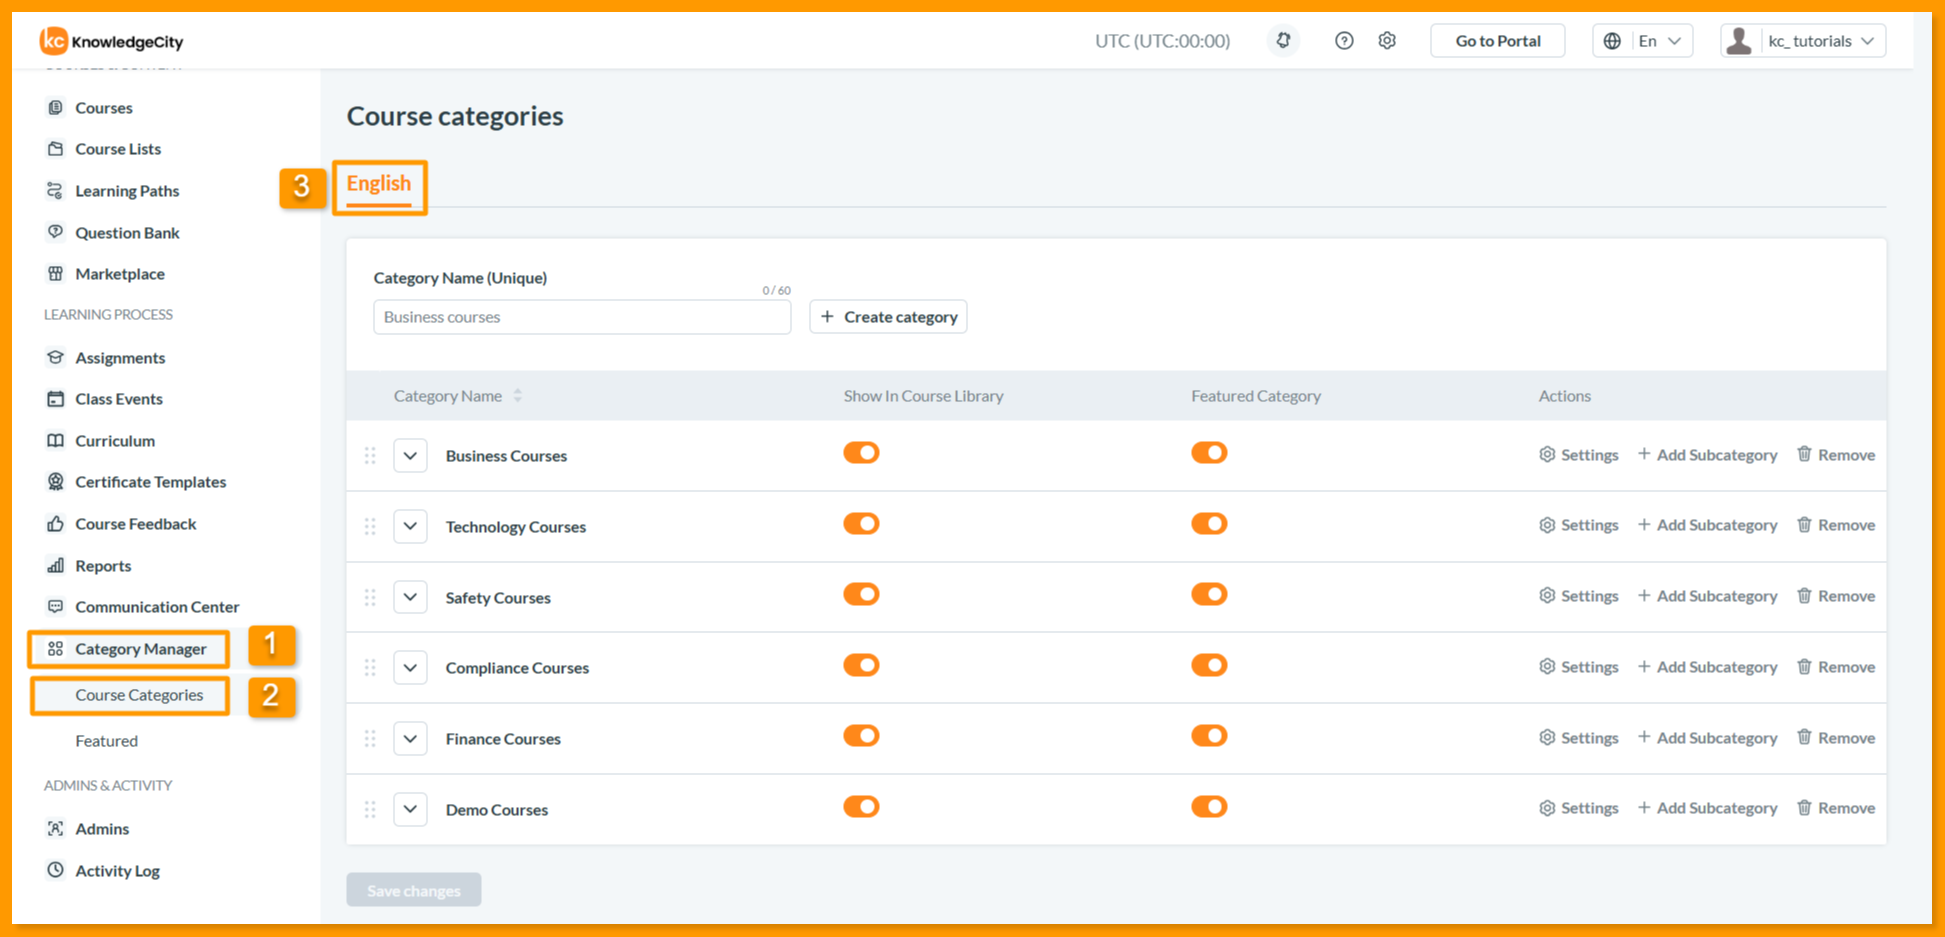Open Settings for Business Courses

point(1578,454)
